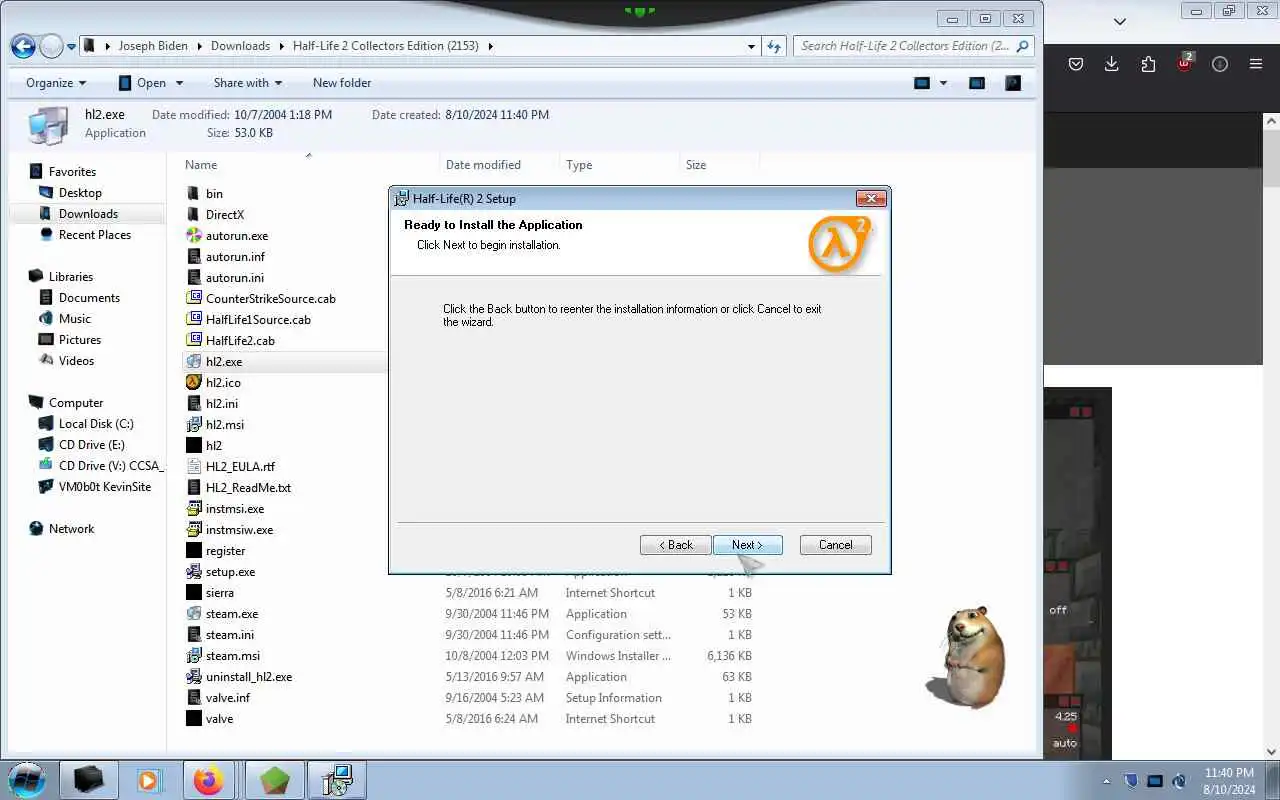1280x800 pixels.
Task: Open the Share with dropdown
Action: (x=248, y=83)
